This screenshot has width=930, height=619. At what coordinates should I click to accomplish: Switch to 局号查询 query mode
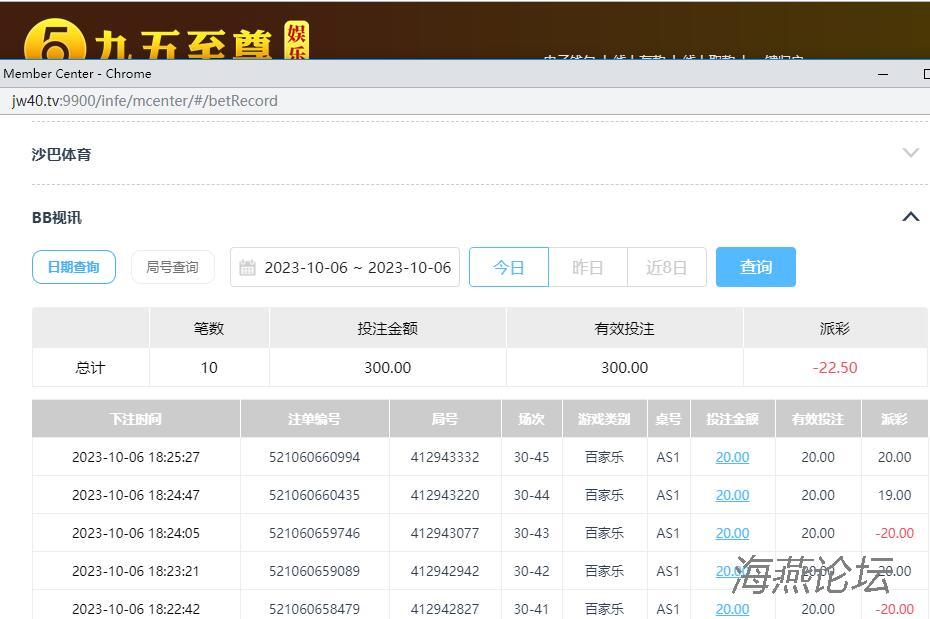(x=172, y=267)
